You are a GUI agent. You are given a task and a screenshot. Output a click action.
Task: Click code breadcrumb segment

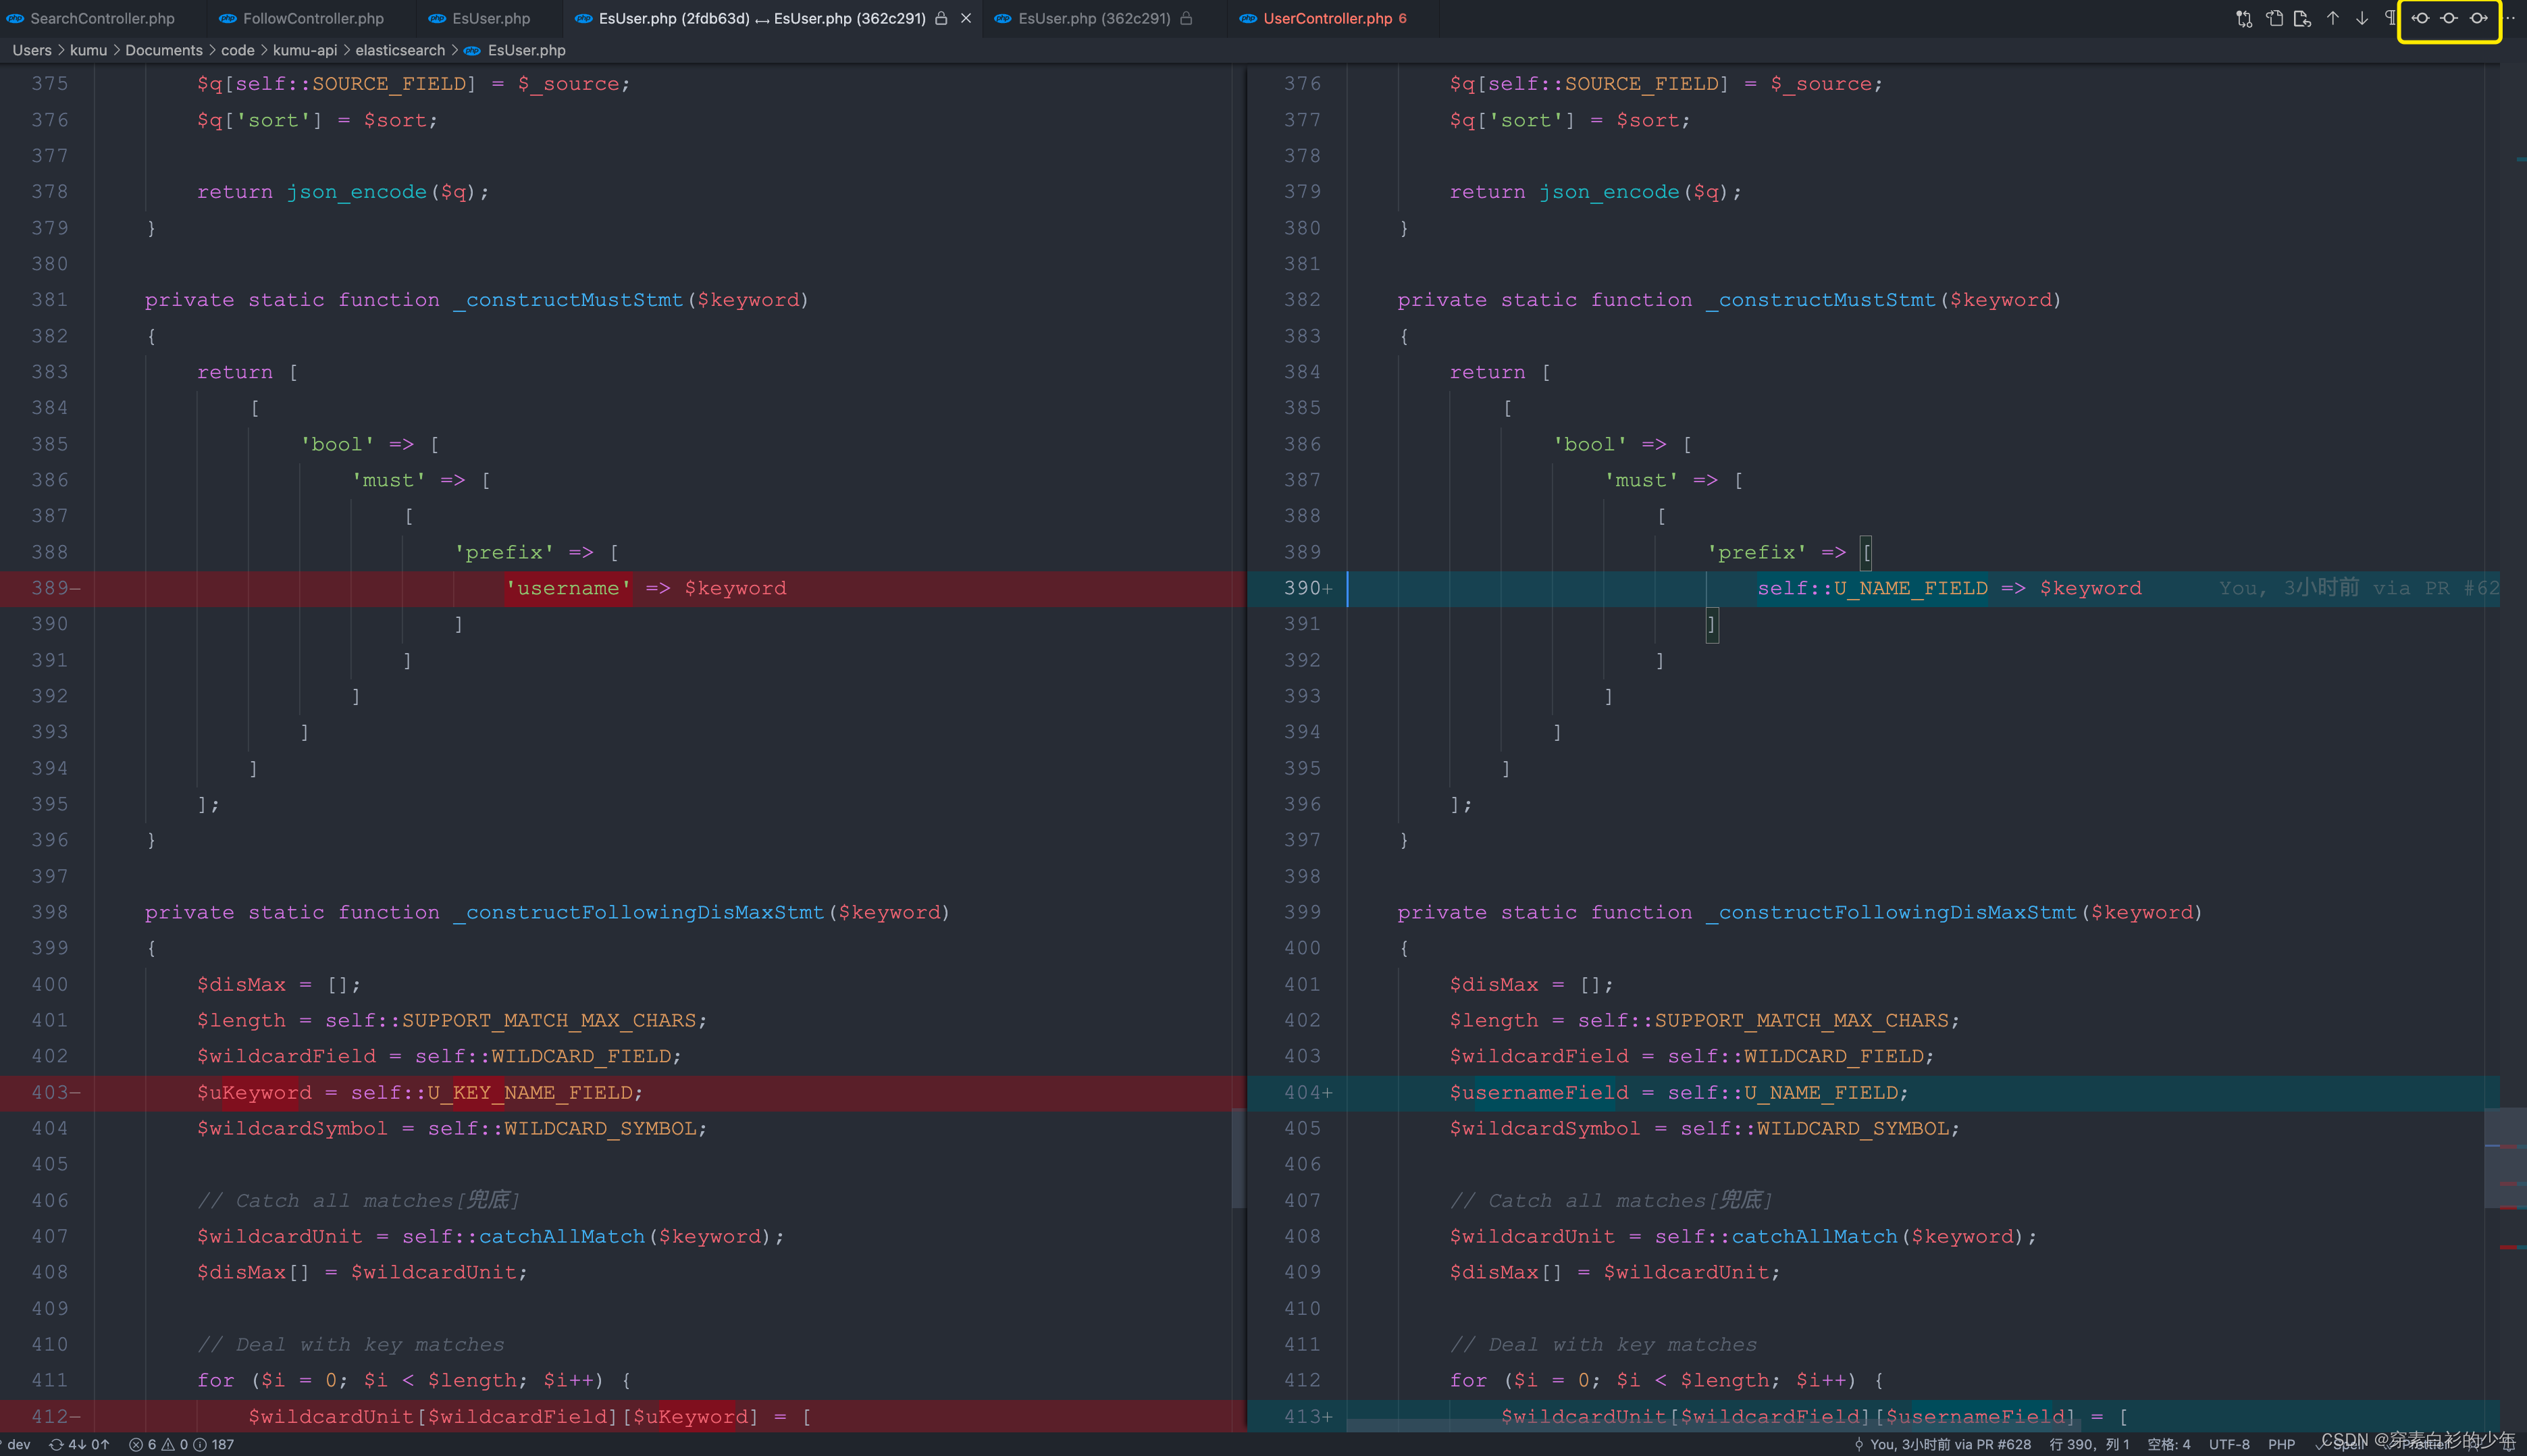point(238,50)
